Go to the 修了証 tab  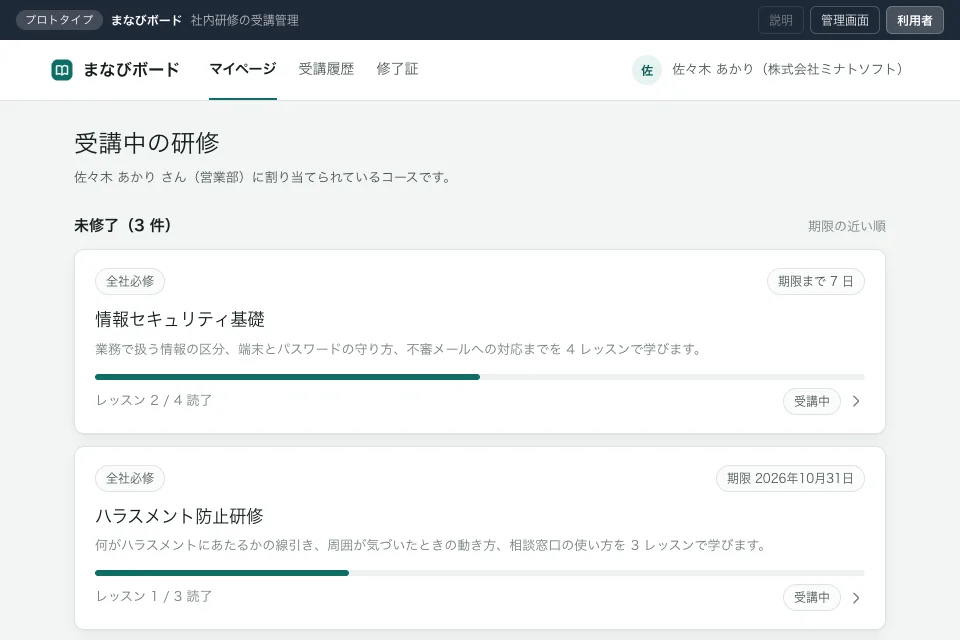397,69
